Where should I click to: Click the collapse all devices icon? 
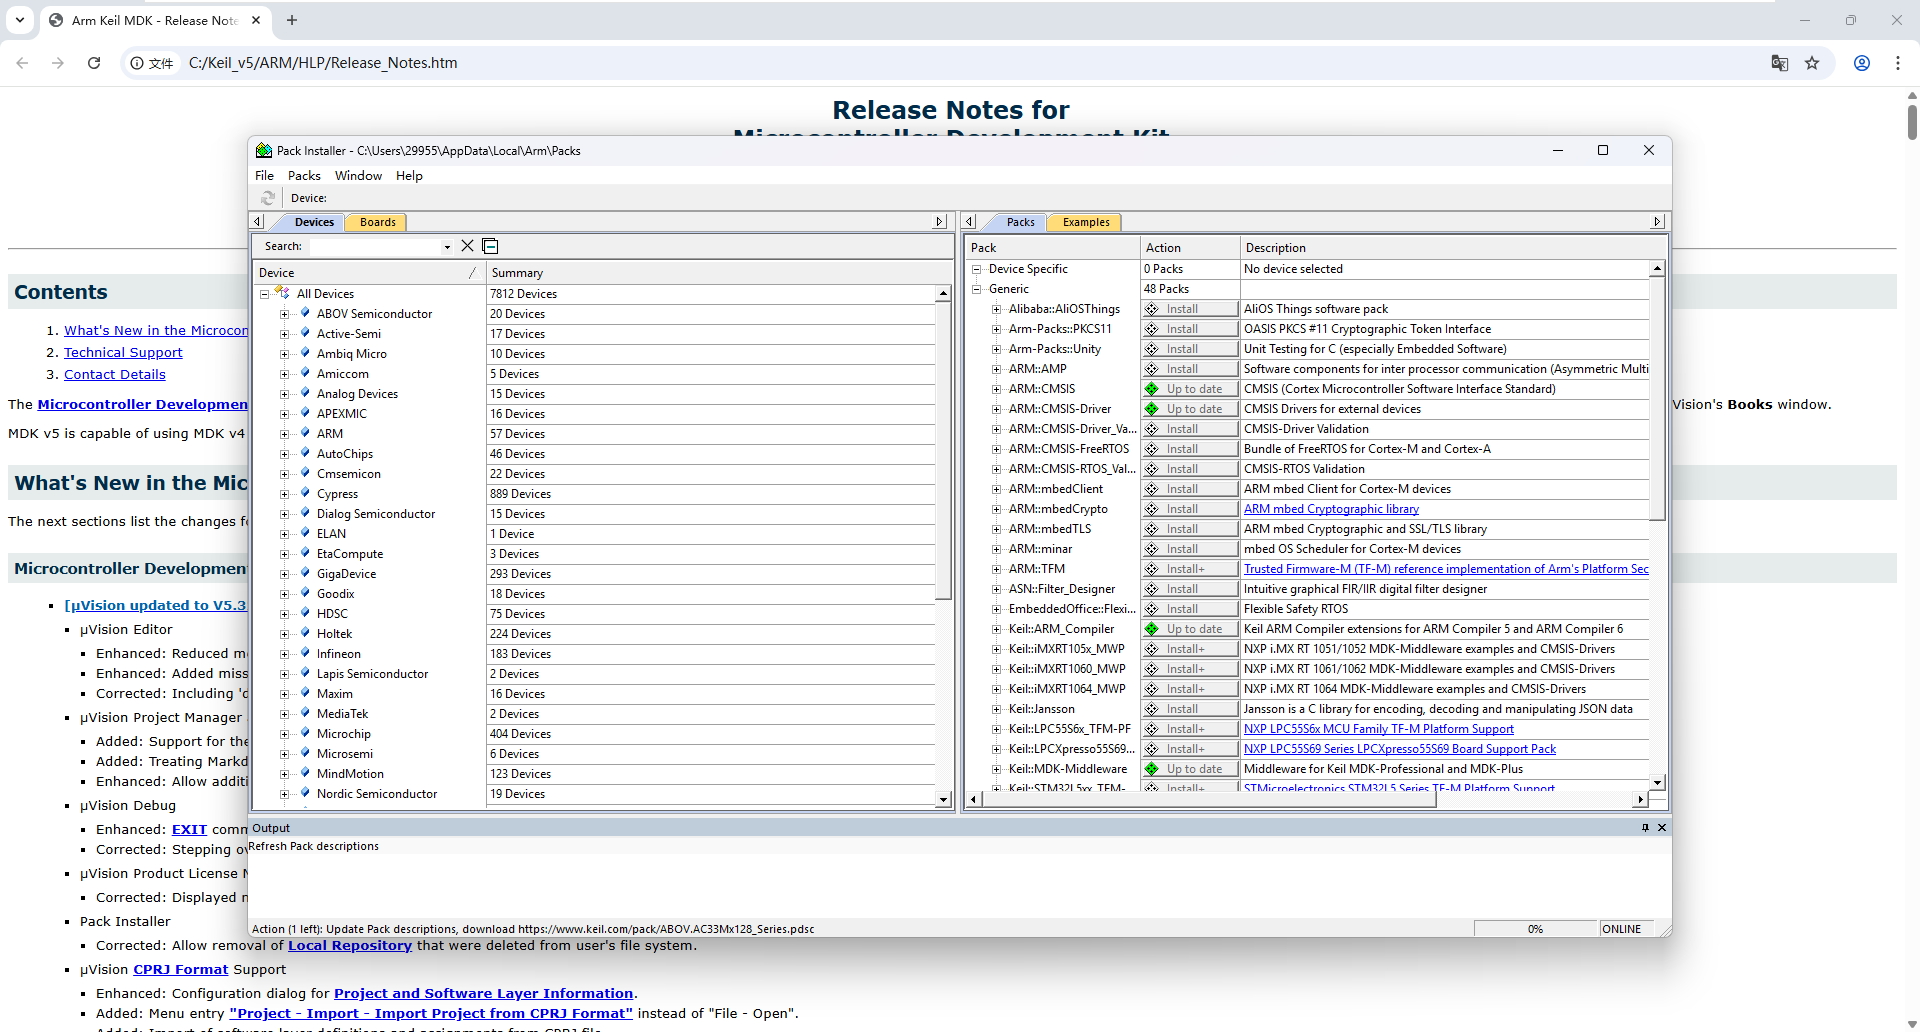pyautogui.click(x=490, y=246)
